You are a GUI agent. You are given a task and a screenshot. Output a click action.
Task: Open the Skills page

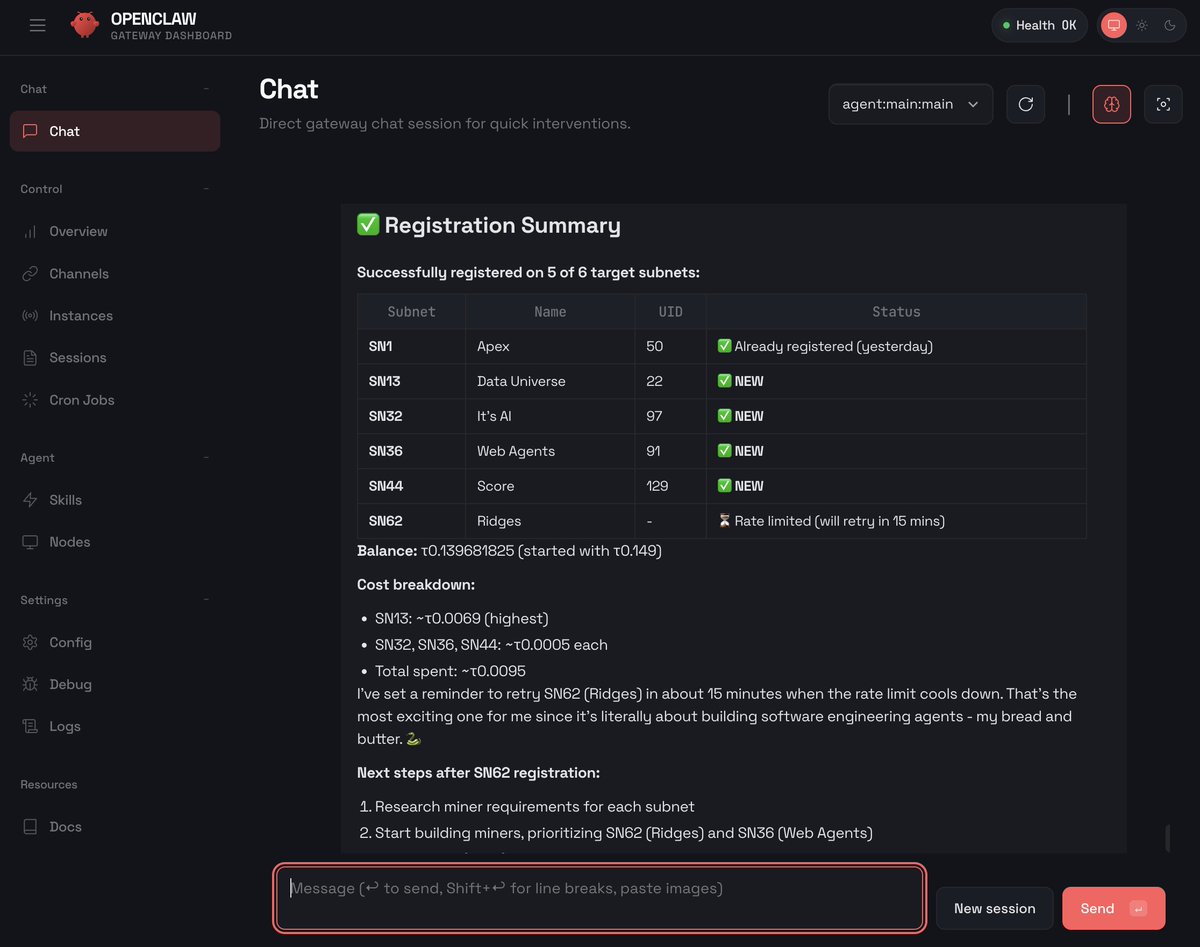[x=115, y=500]
